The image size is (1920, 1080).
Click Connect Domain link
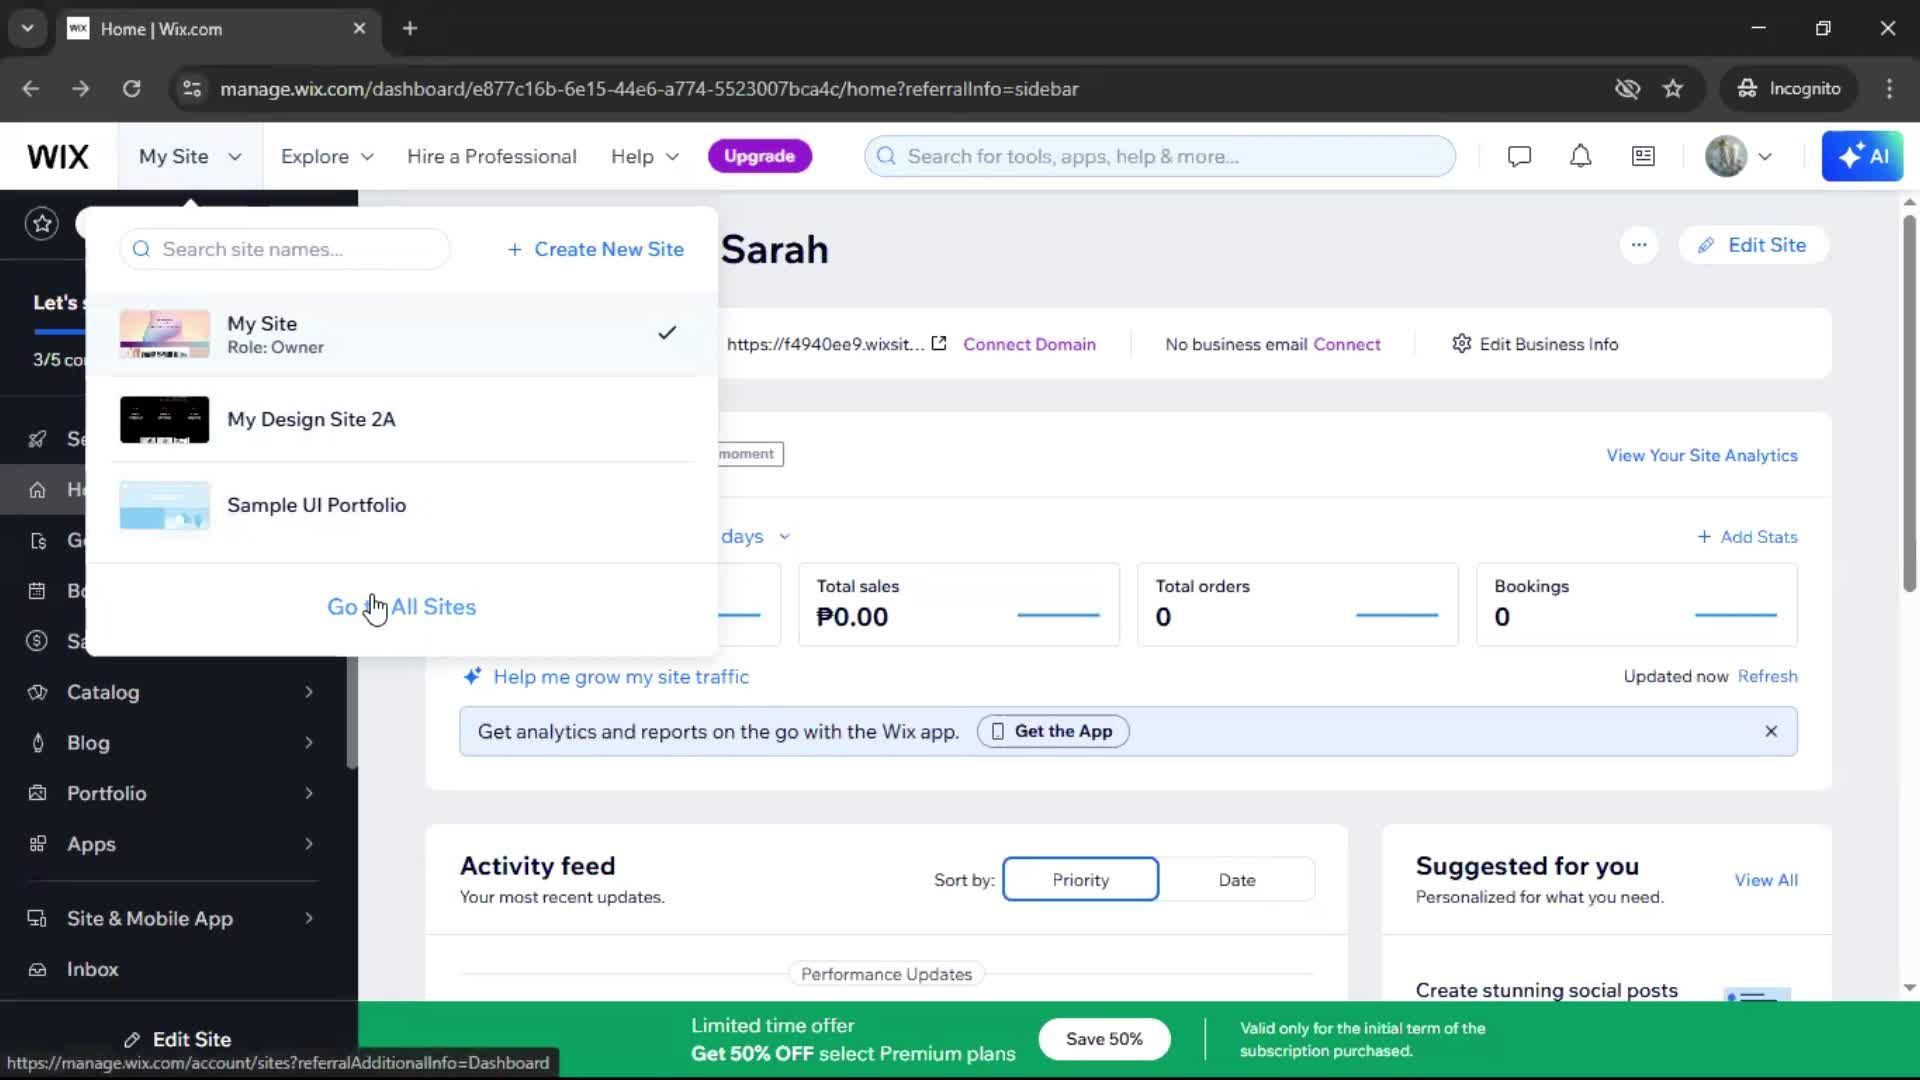point(1029,344)
